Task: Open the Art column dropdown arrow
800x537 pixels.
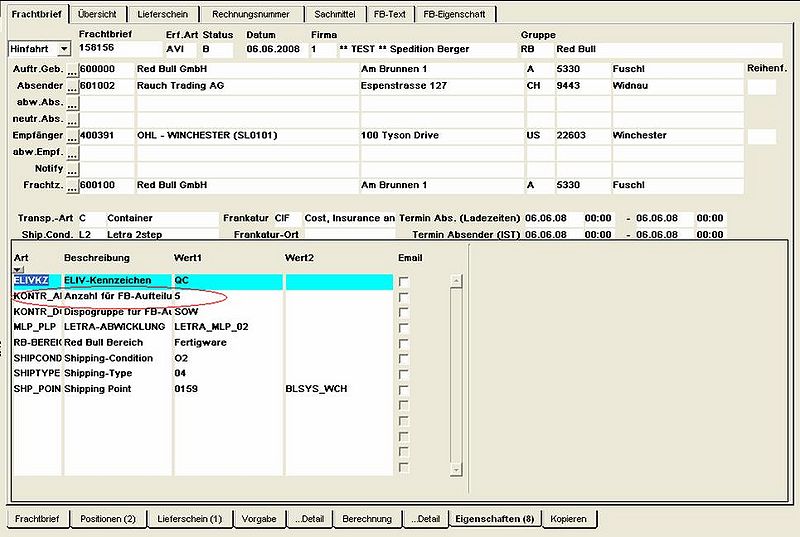Action: (18, 269)
